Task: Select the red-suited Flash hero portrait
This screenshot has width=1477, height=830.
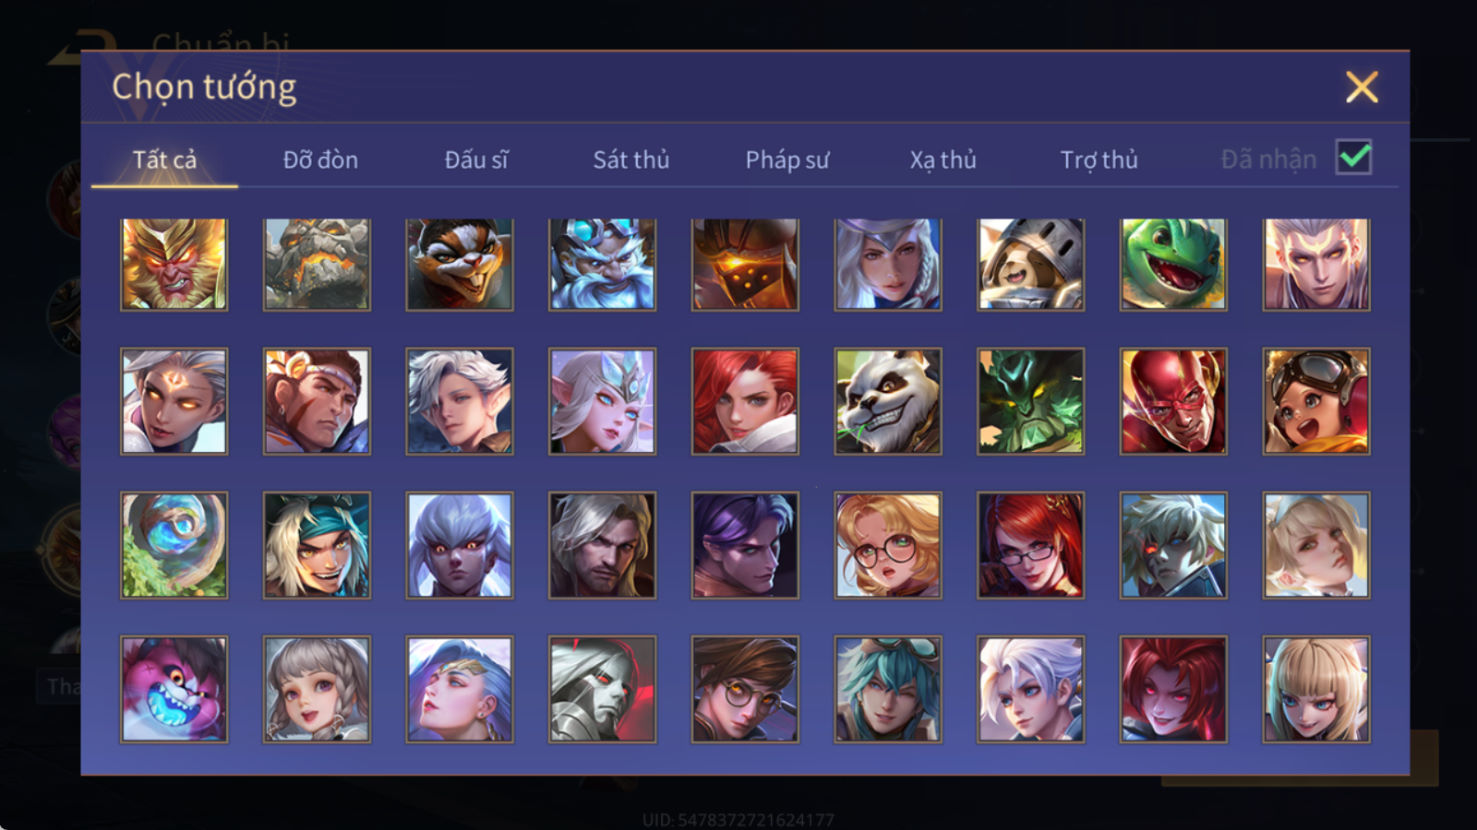Action: tap(1173, 401)
